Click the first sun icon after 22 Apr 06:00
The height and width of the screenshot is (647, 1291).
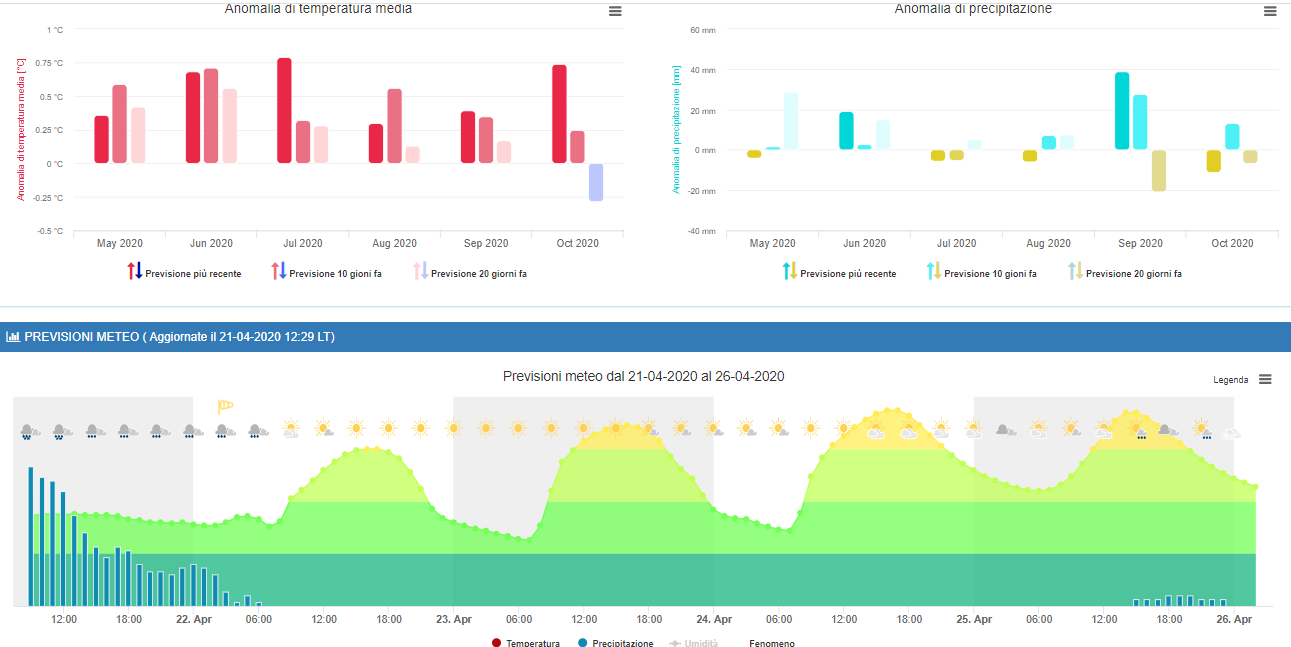point(291,429)
